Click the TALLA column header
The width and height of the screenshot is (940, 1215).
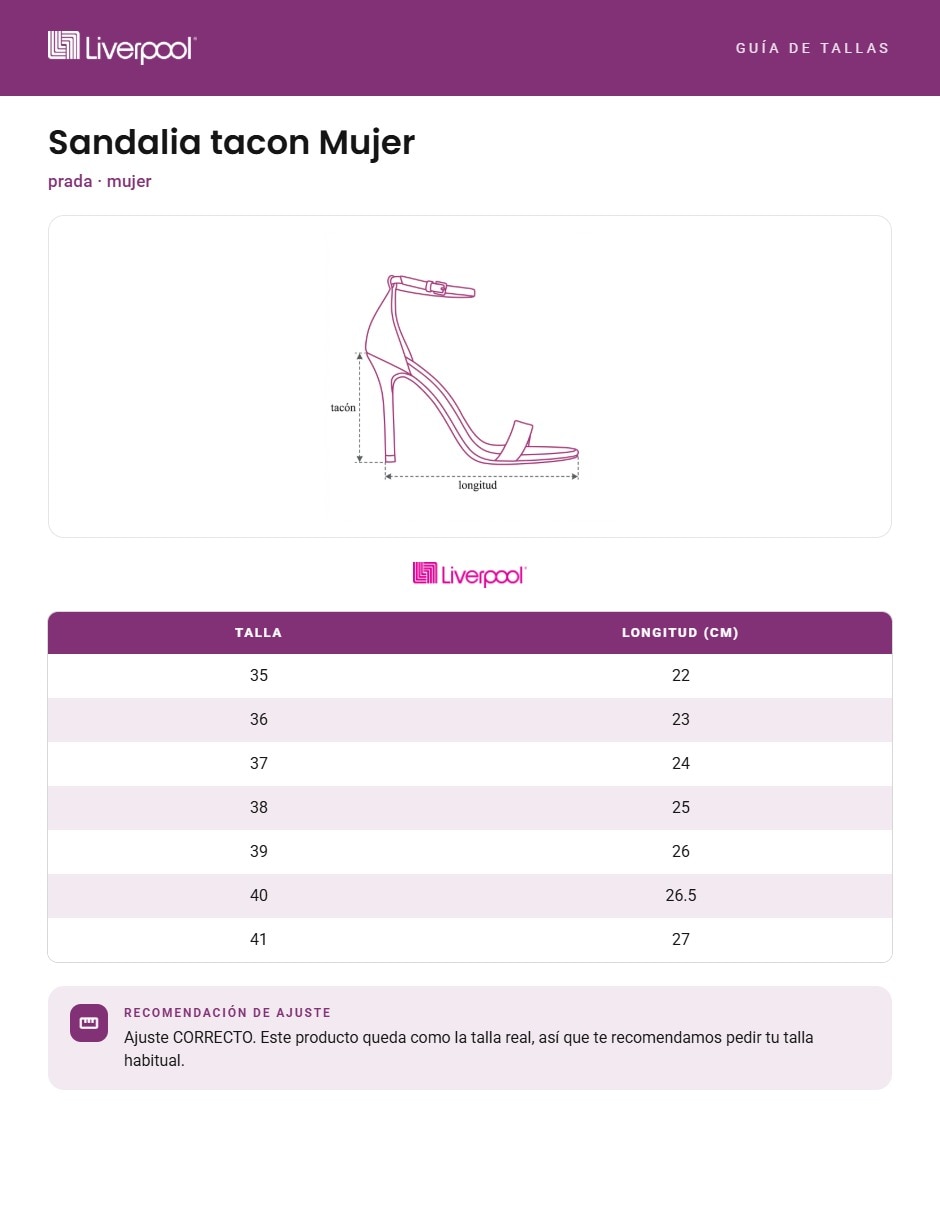coord(259,633)
